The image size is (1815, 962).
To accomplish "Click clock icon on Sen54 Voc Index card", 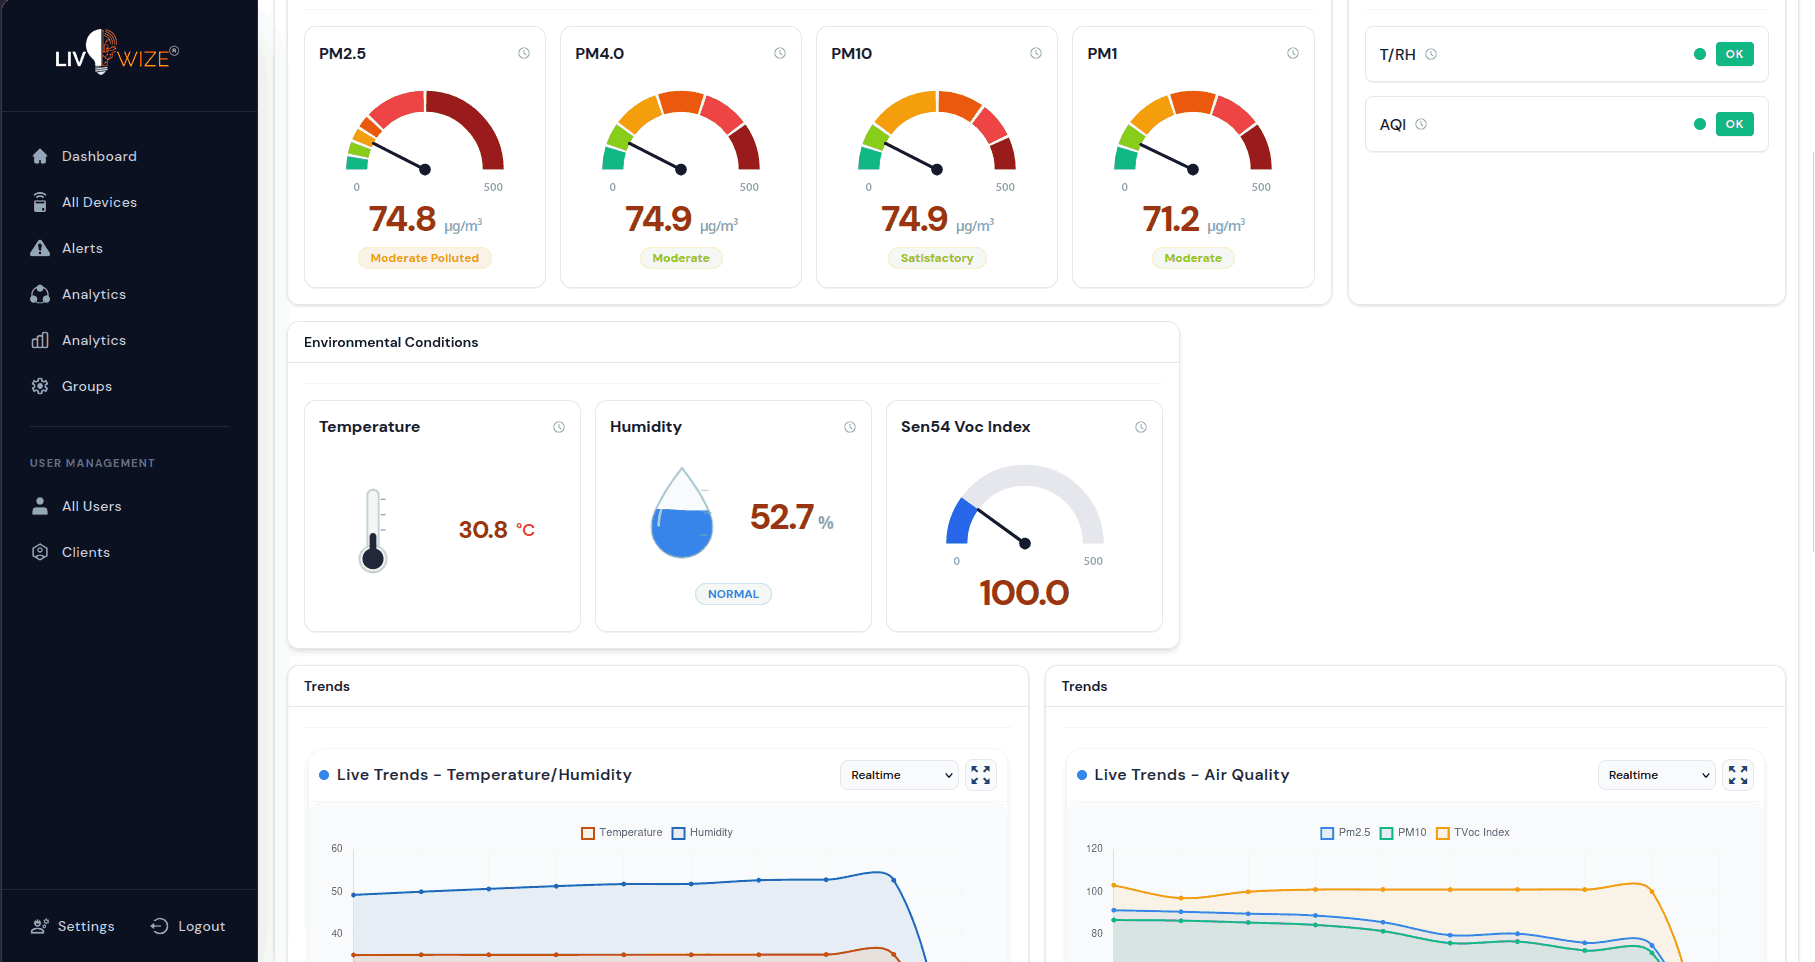I will pos(1141,427).
